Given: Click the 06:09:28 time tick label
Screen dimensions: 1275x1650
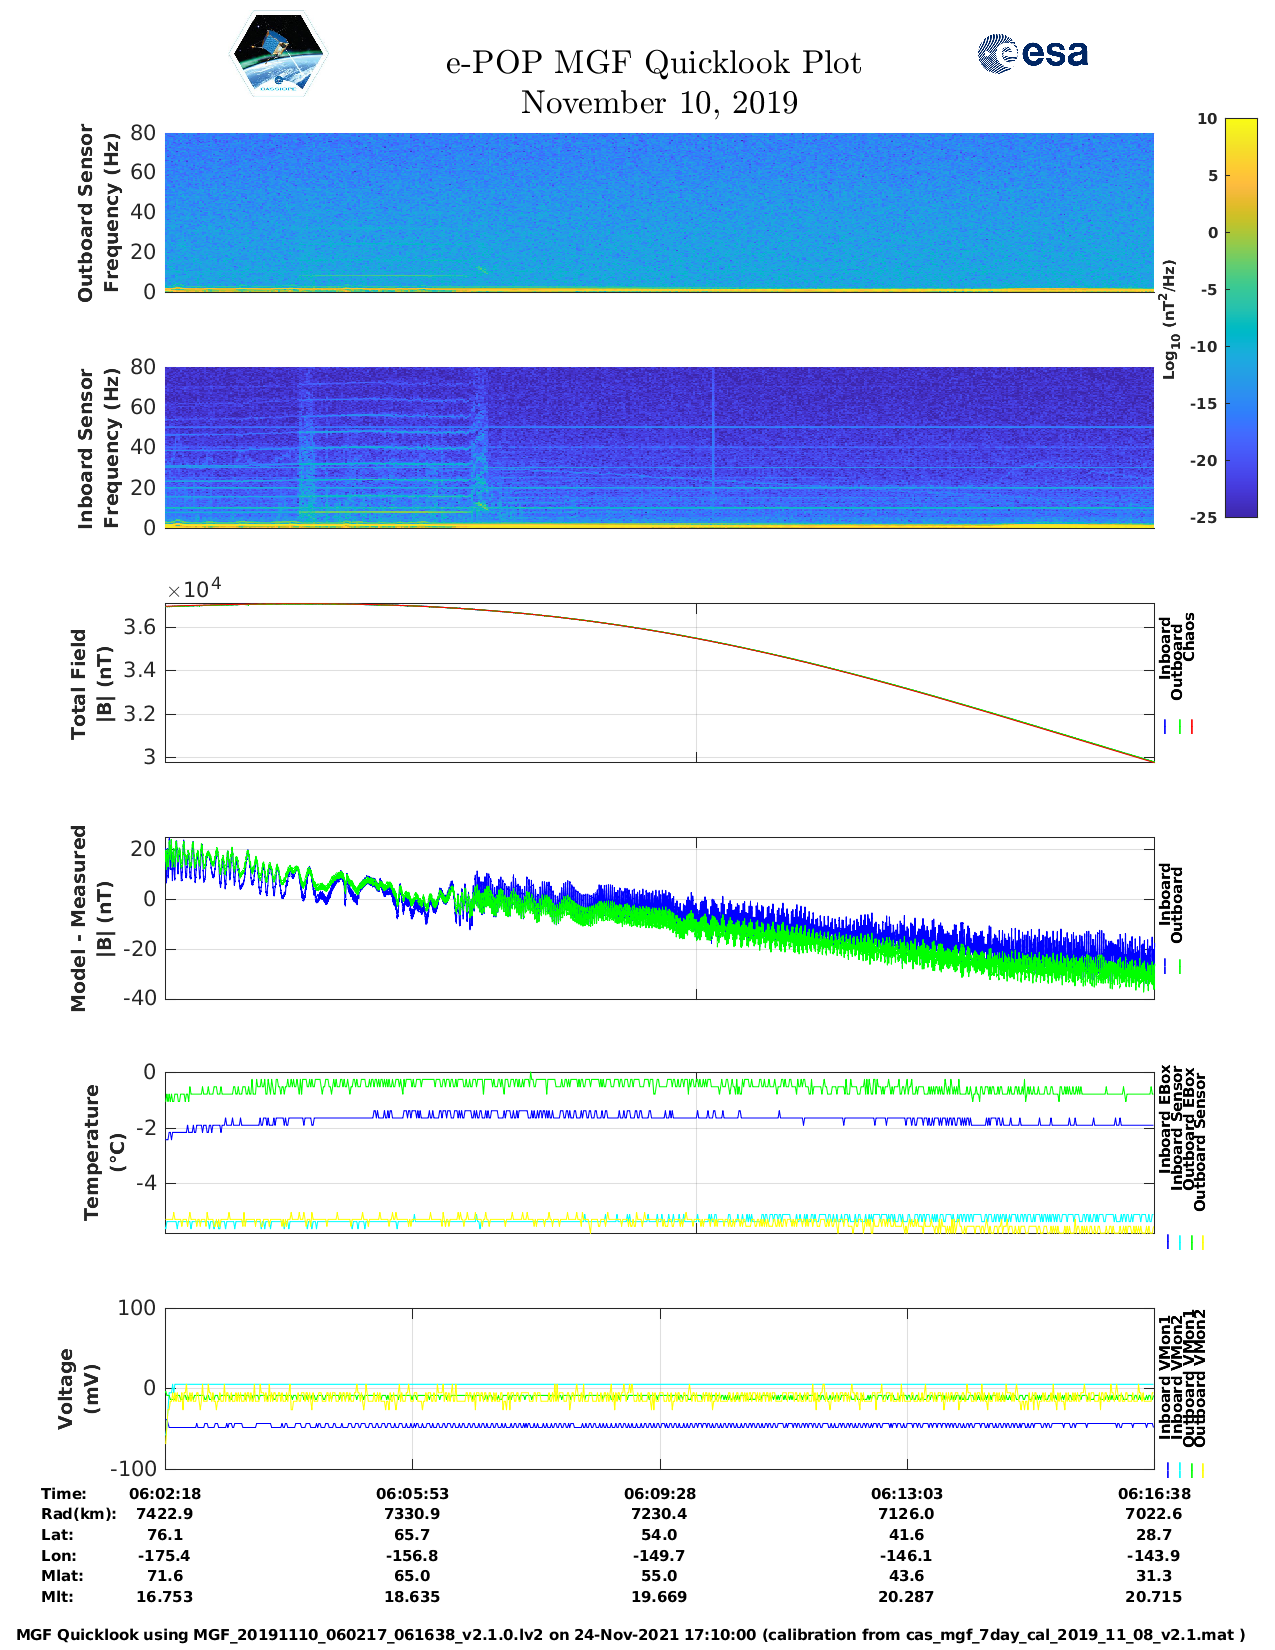Looking at the screenshot, I should click(659, 1493).
